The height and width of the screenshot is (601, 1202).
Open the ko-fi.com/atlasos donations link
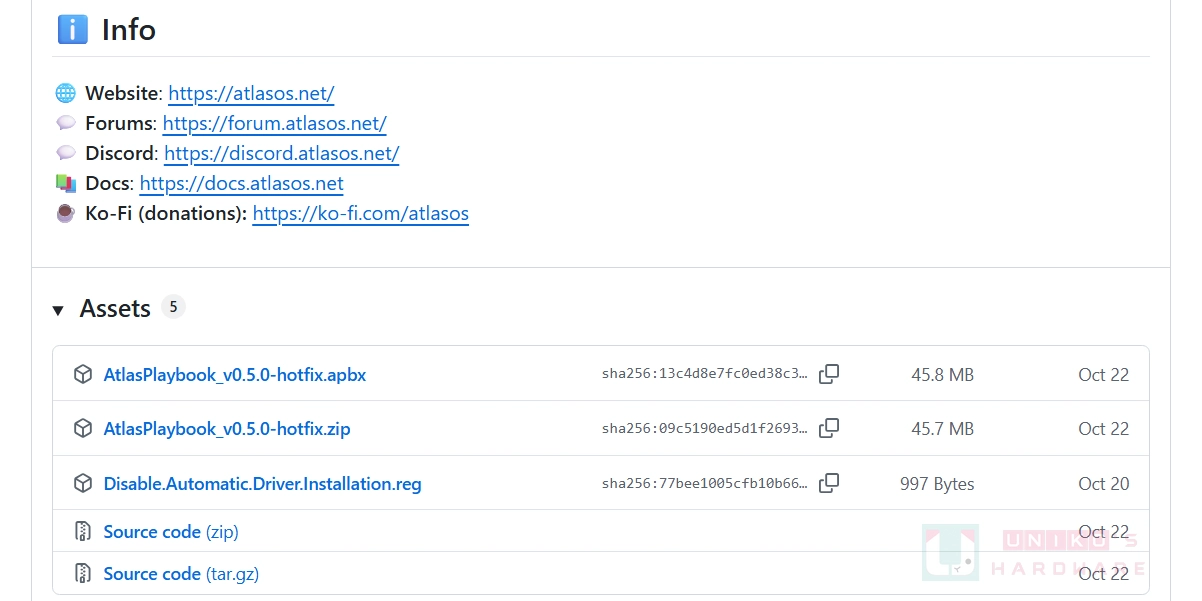(360, 214)
